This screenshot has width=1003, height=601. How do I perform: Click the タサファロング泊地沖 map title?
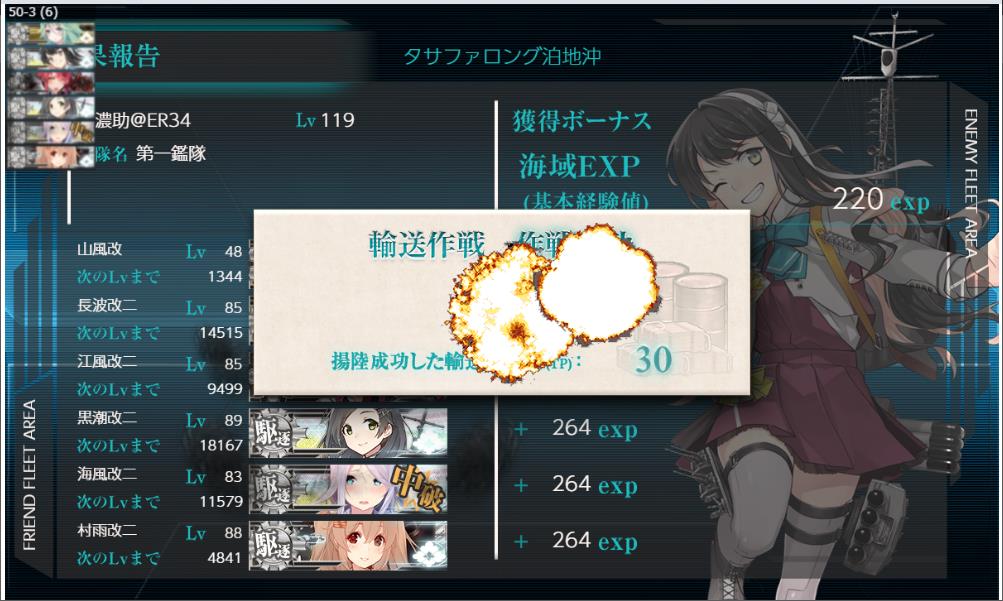click(x=502, y=56)
